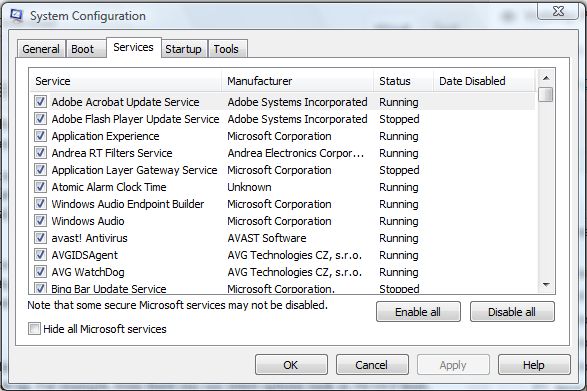Confirm with the OK button
587x391 pixels.
(x=291, y=365)
